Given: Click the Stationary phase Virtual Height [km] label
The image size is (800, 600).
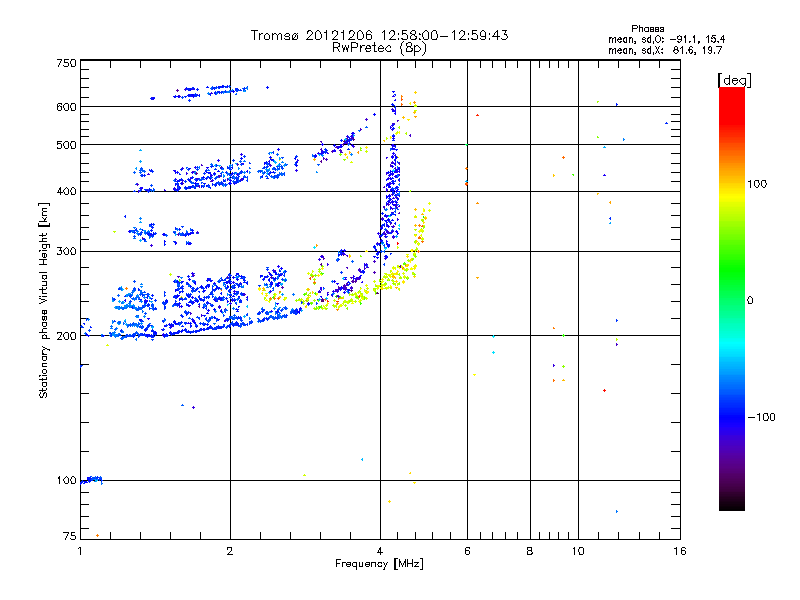Looking at the screenshot, I should coord(44,300).
